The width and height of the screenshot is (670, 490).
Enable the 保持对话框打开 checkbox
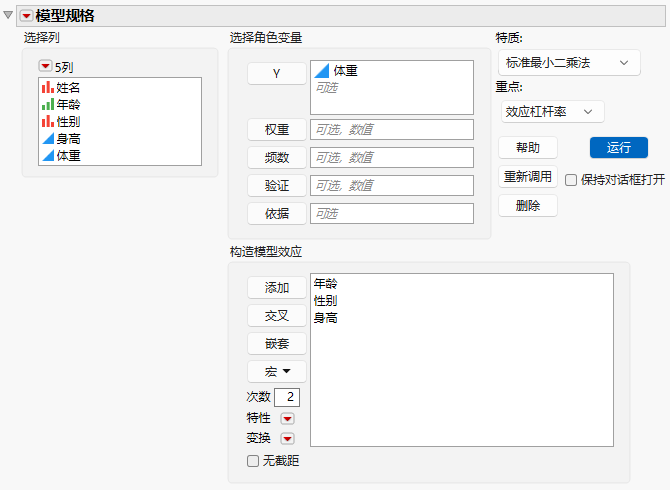[571, 180]
